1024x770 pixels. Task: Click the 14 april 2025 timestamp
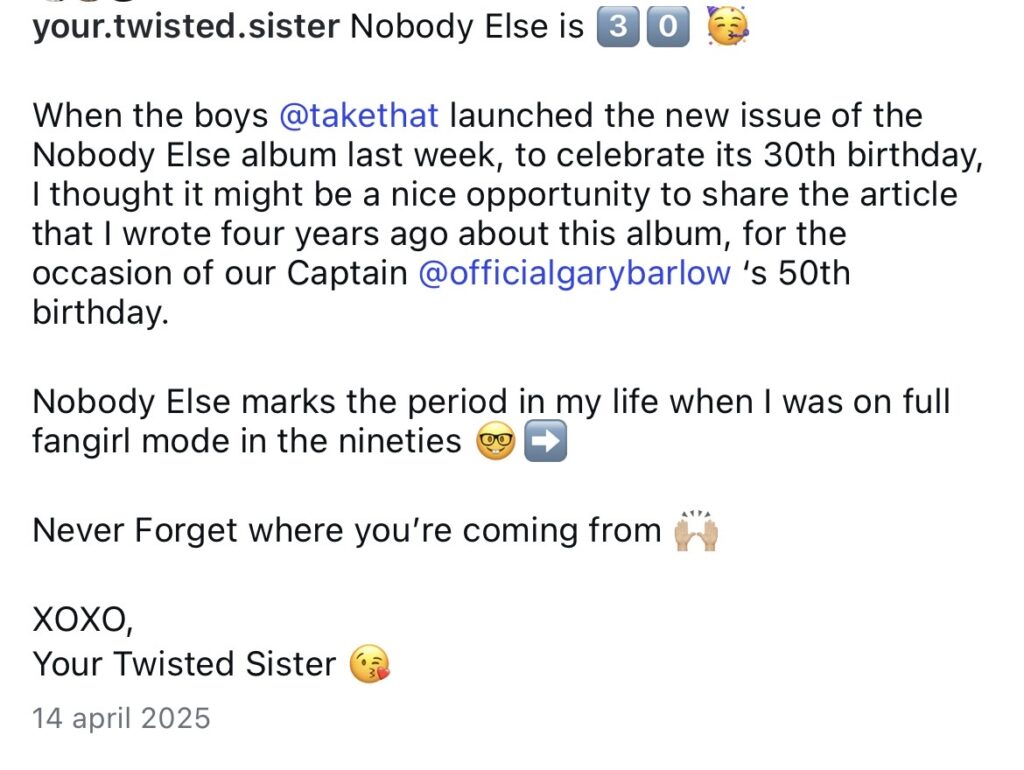pos(121,718)
